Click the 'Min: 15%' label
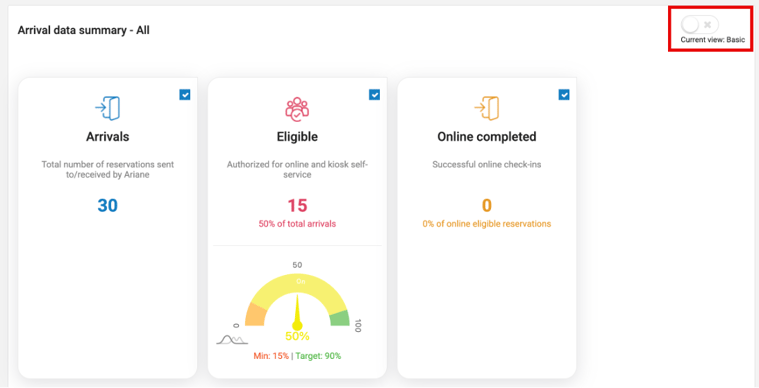Image resolution: width=759 pixels, height=388 pixels. 271,356
